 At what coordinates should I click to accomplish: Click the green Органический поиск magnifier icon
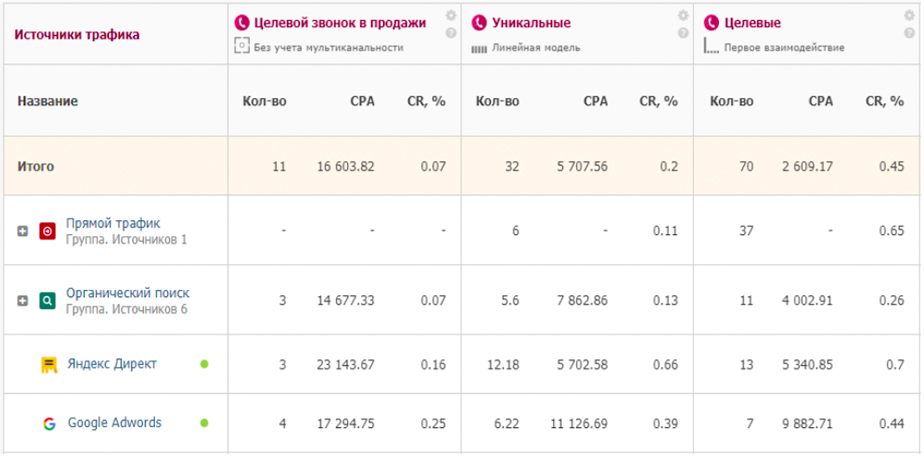pyautogui.click(x=47, y=300)
